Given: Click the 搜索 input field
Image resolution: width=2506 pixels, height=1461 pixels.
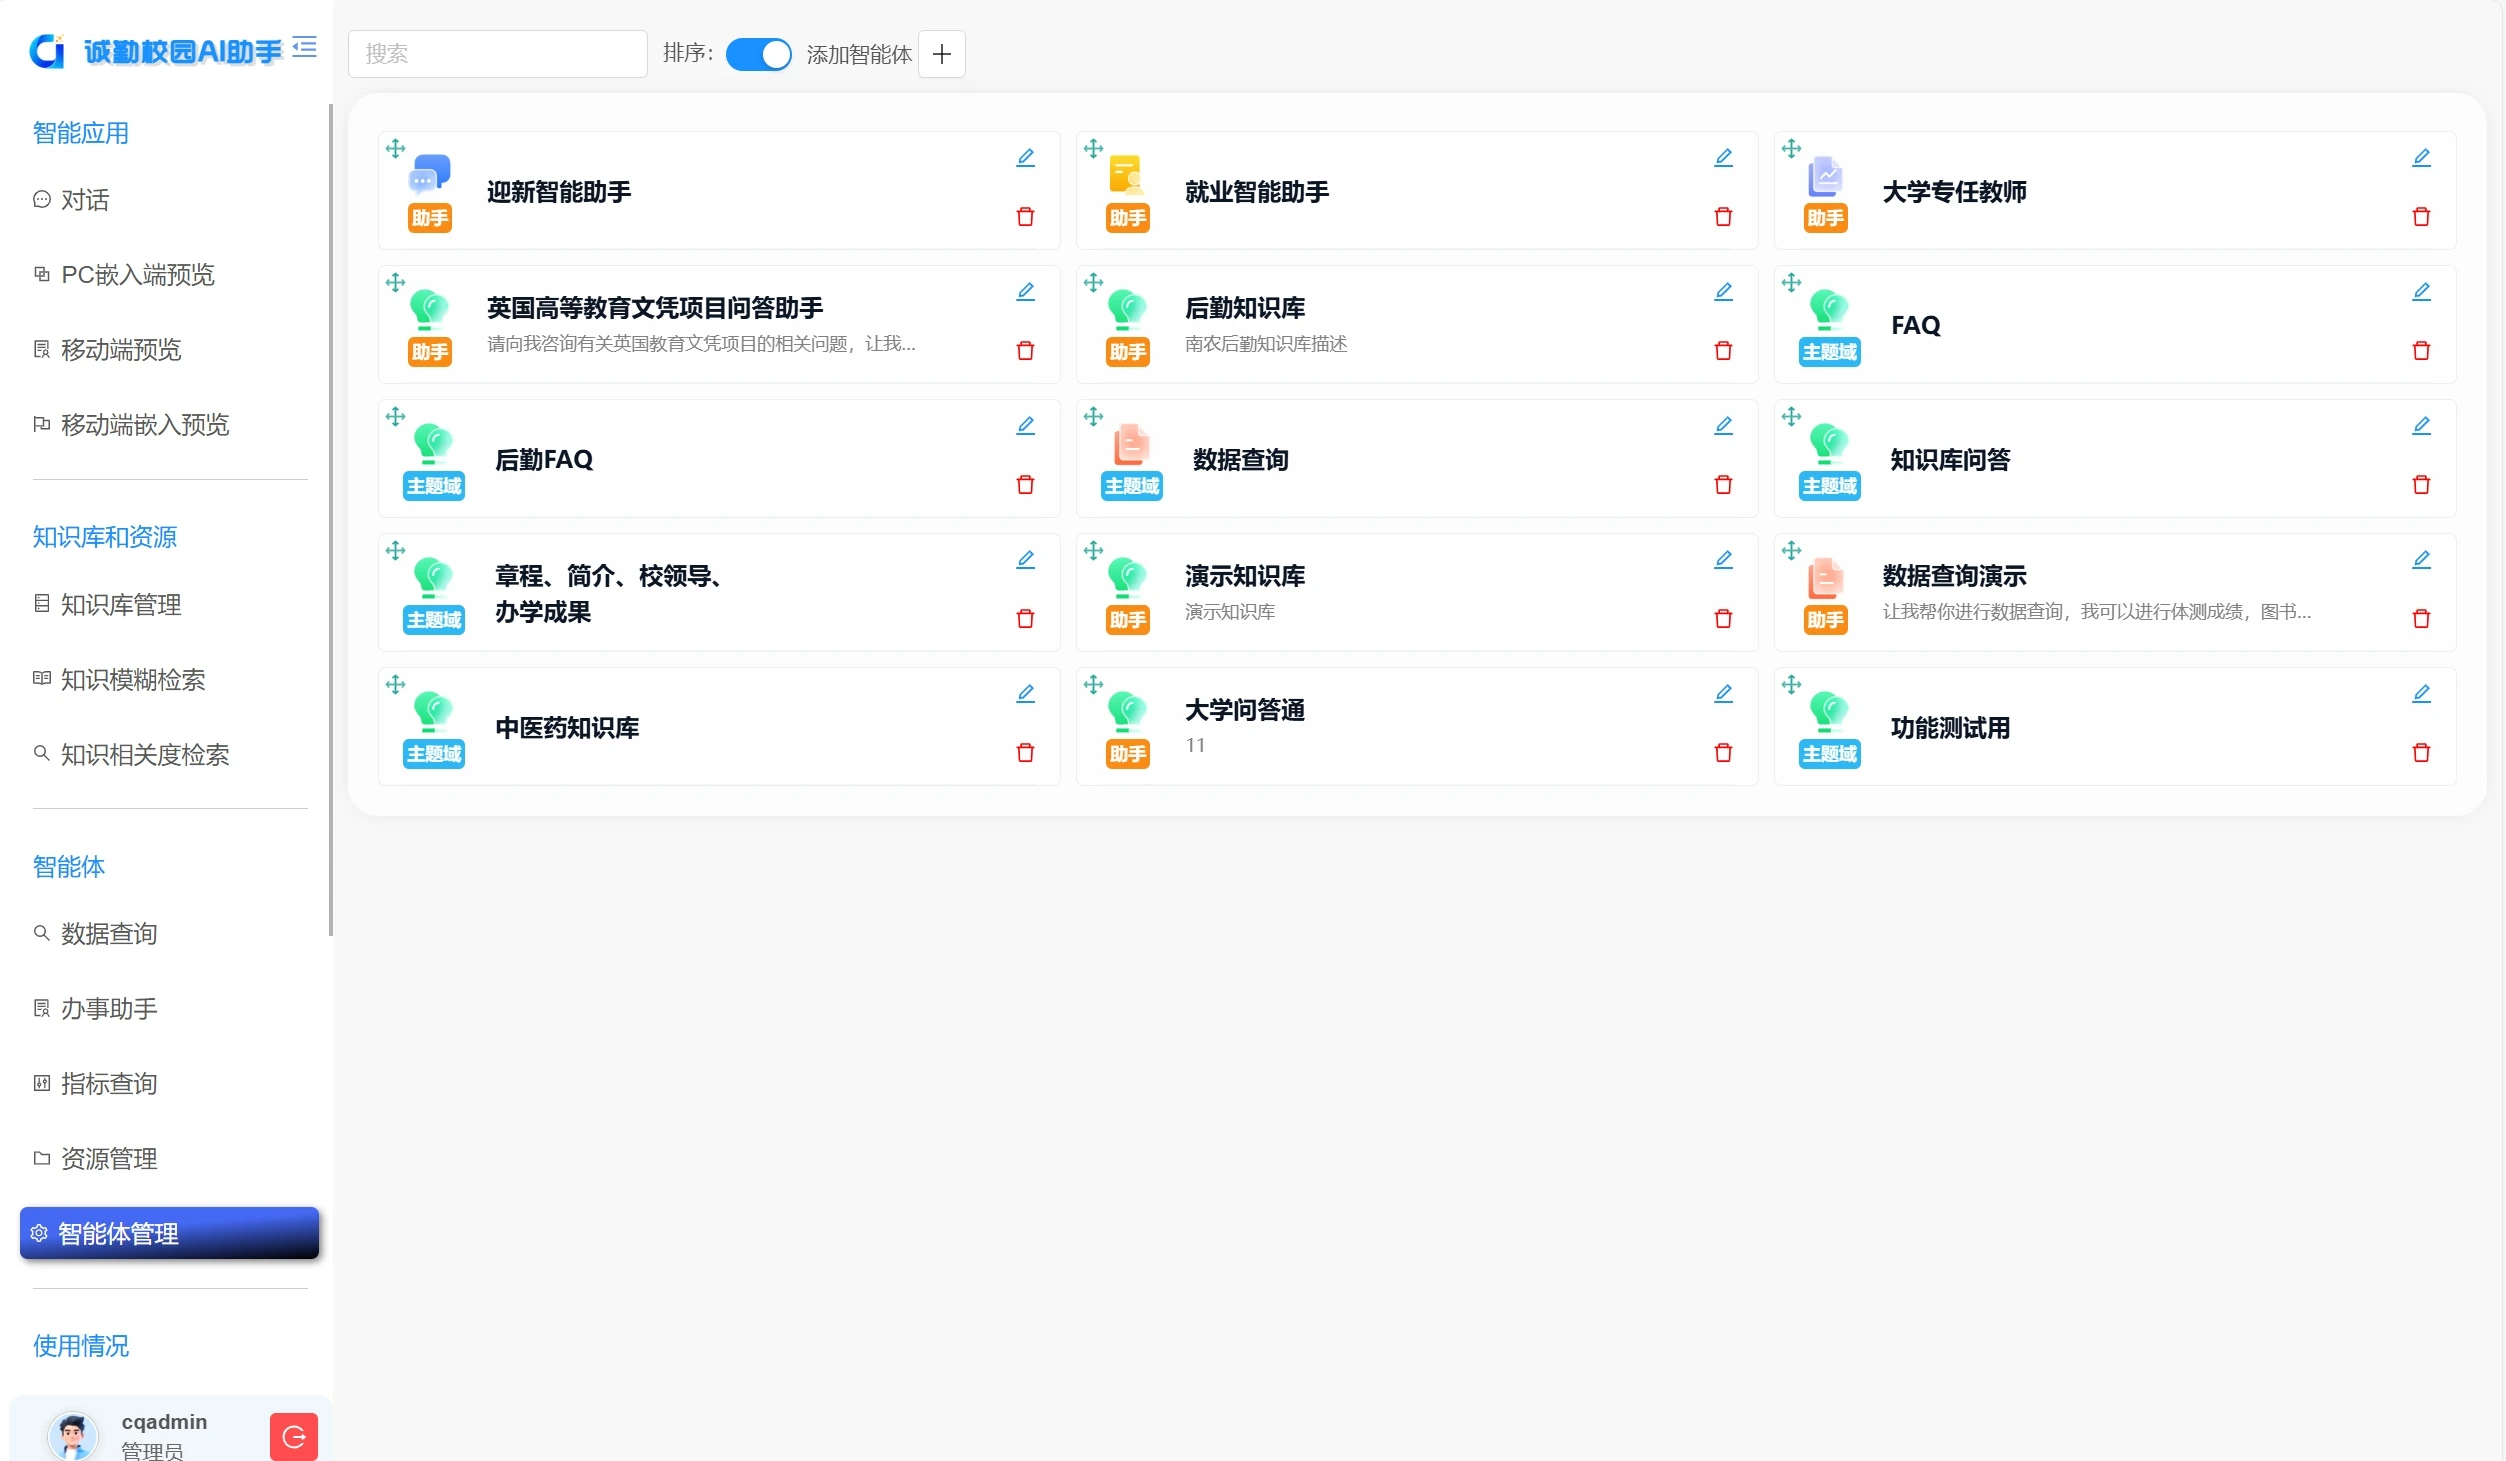Looking at the screenshot, I should [x=497, y=54].
